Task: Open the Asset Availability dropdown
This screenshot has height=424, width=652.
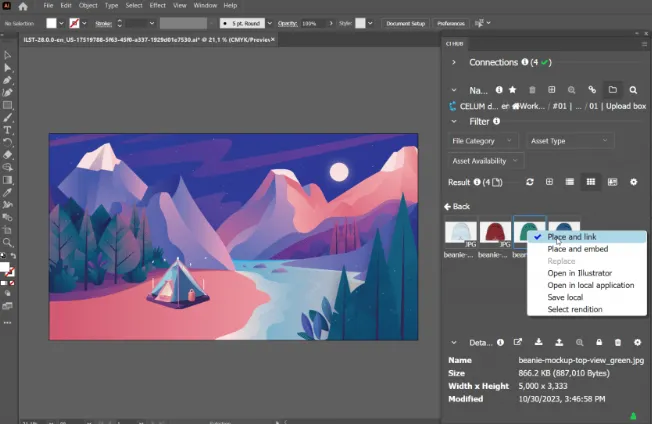Action: click(486, 161)
